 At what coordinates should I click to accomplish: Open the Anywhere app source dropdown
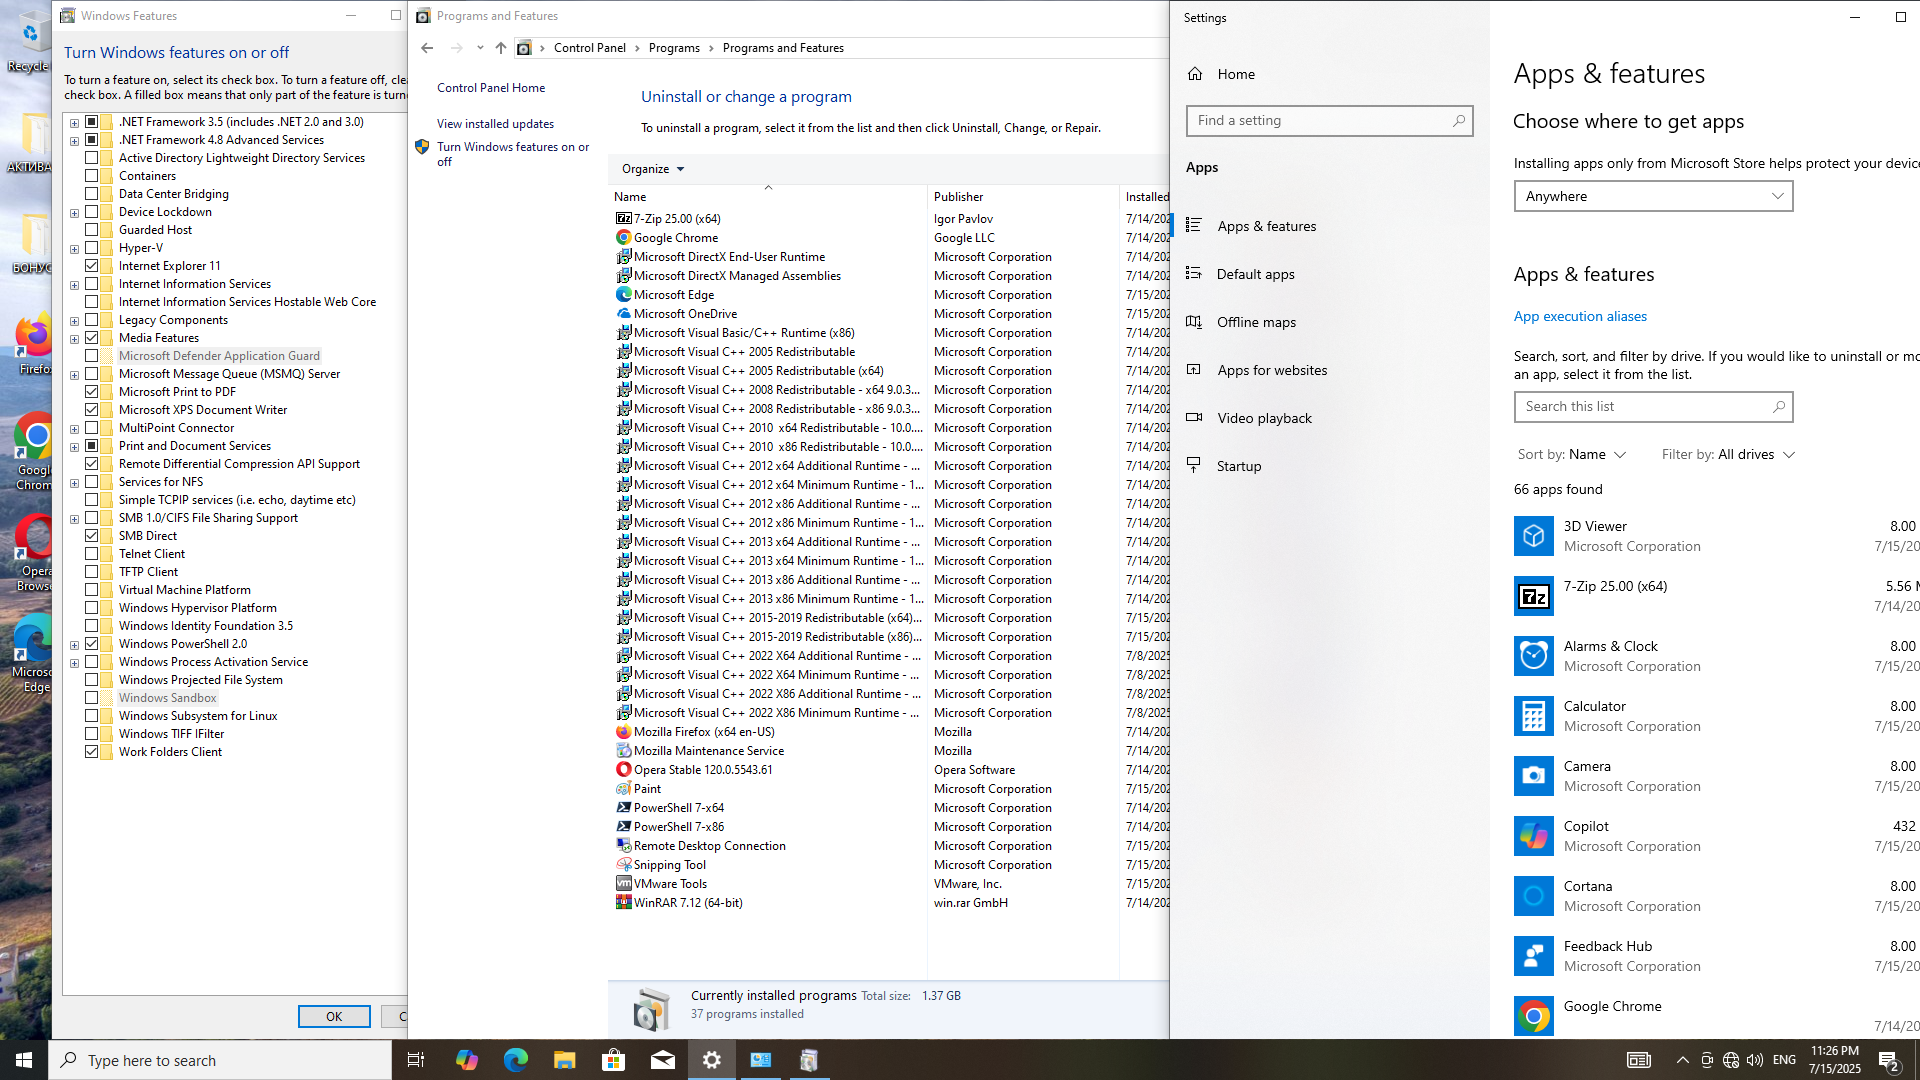[x=1653, y=196]
